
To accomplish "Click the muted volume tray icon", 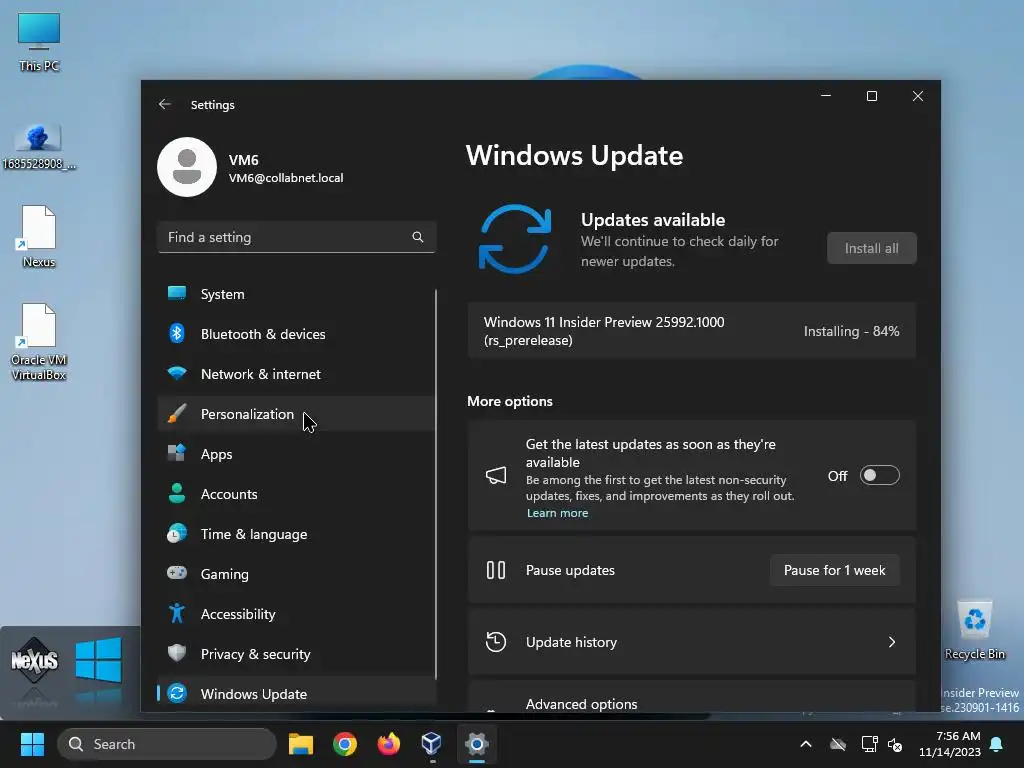I will (895, 744).
